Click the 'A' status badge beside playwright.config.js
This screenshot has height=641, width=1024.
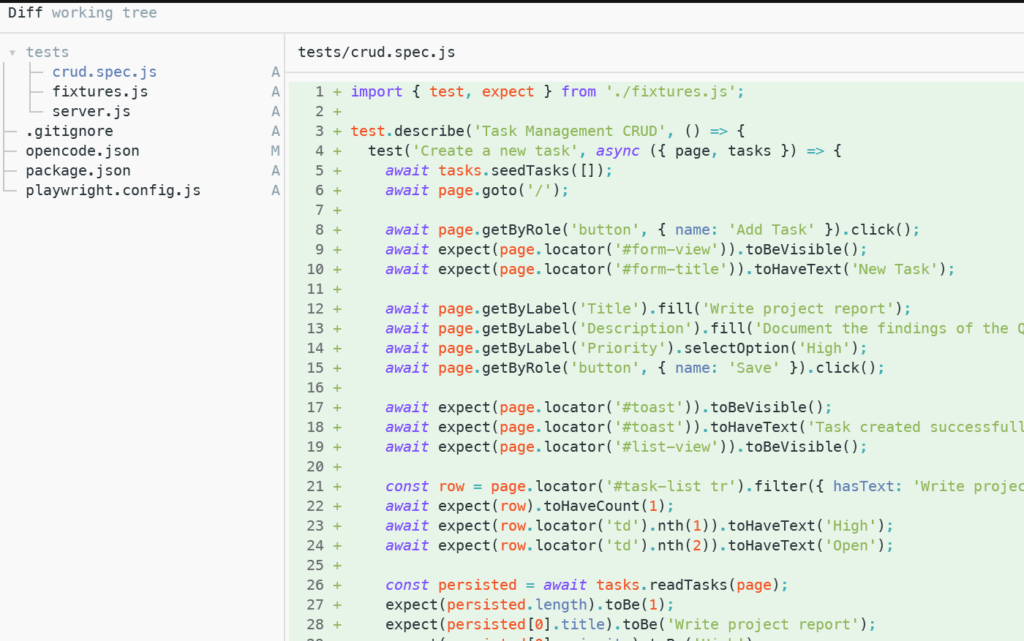(276, 191)
